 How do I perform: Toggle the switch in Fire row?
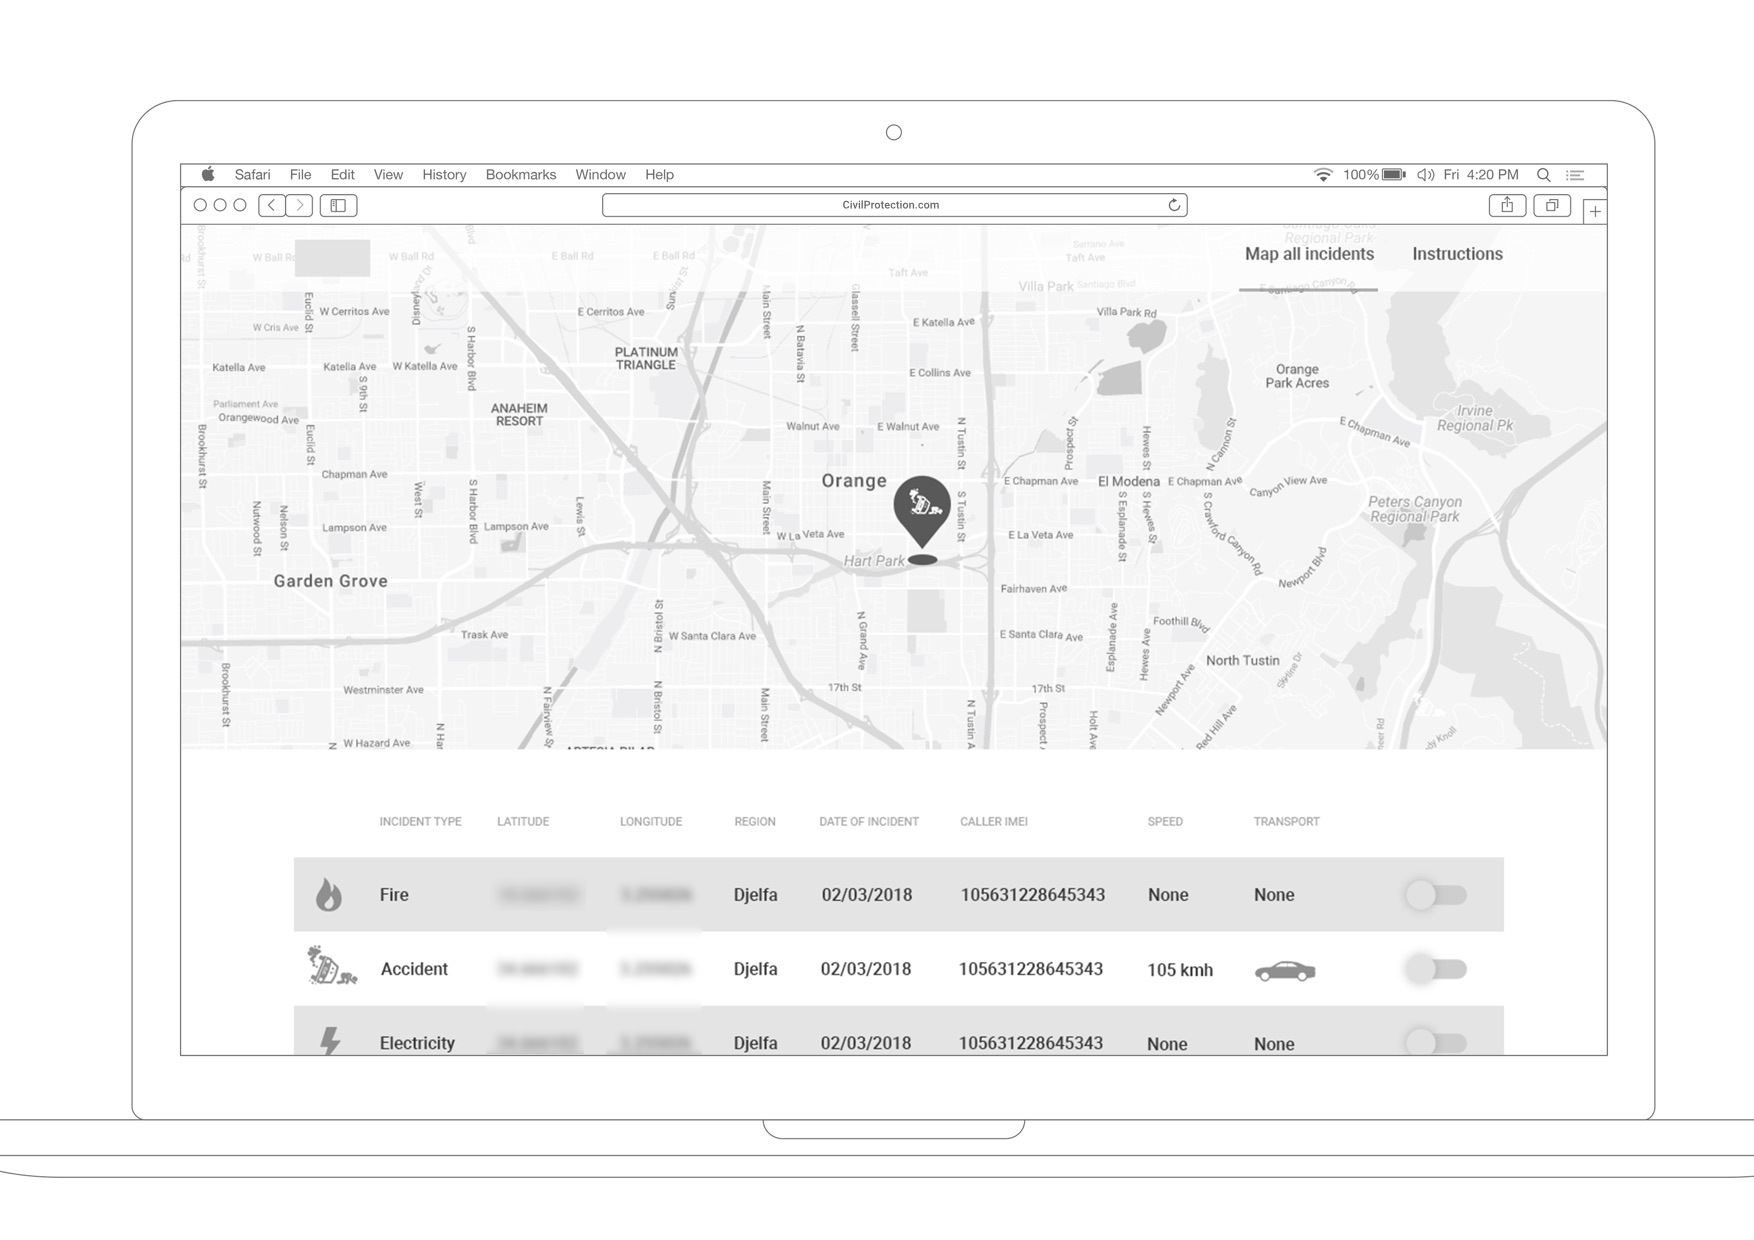pos(1436,894)
